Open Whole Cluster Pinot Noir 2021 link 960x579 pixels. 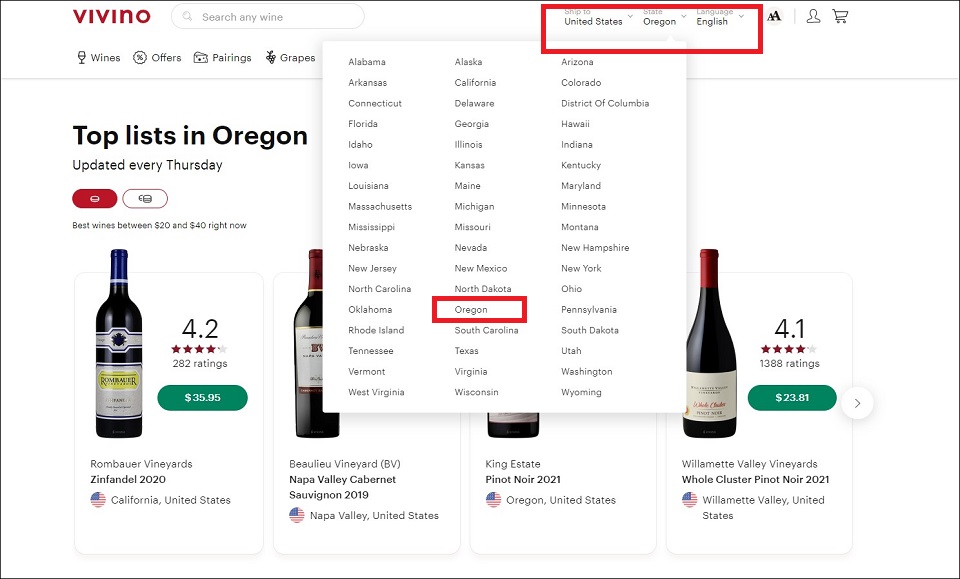click(756, 479)
